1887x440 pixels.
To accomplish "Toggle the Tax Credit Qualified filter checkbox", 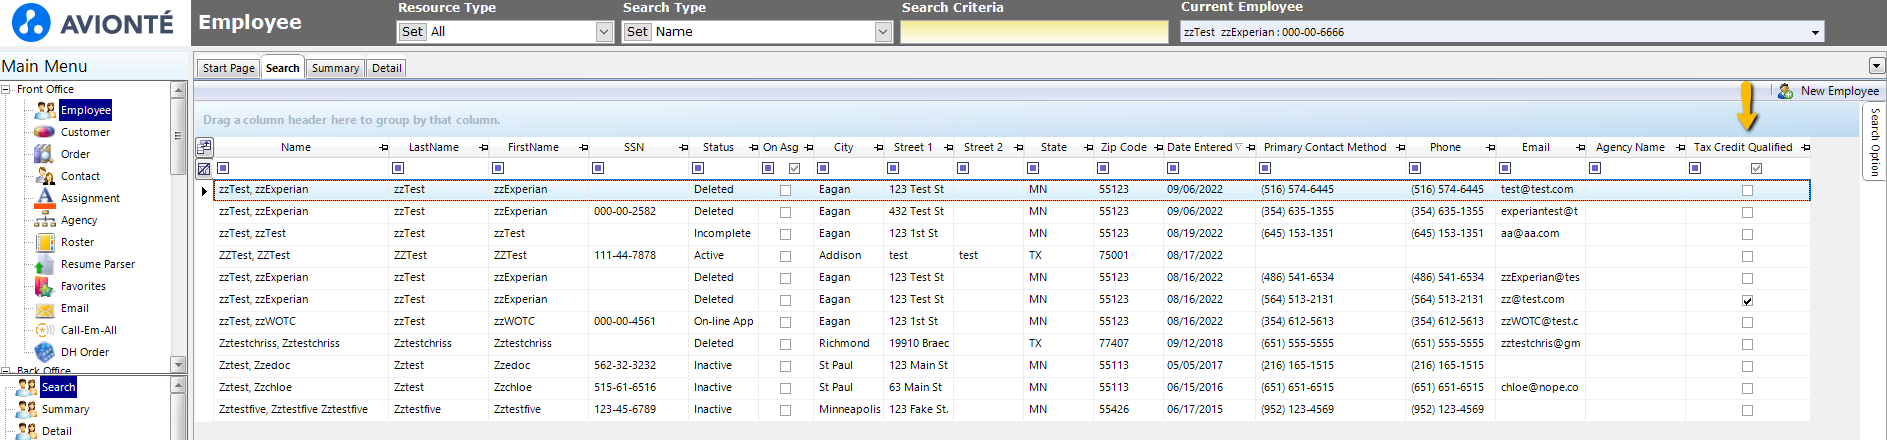I will coord(1756,168).
